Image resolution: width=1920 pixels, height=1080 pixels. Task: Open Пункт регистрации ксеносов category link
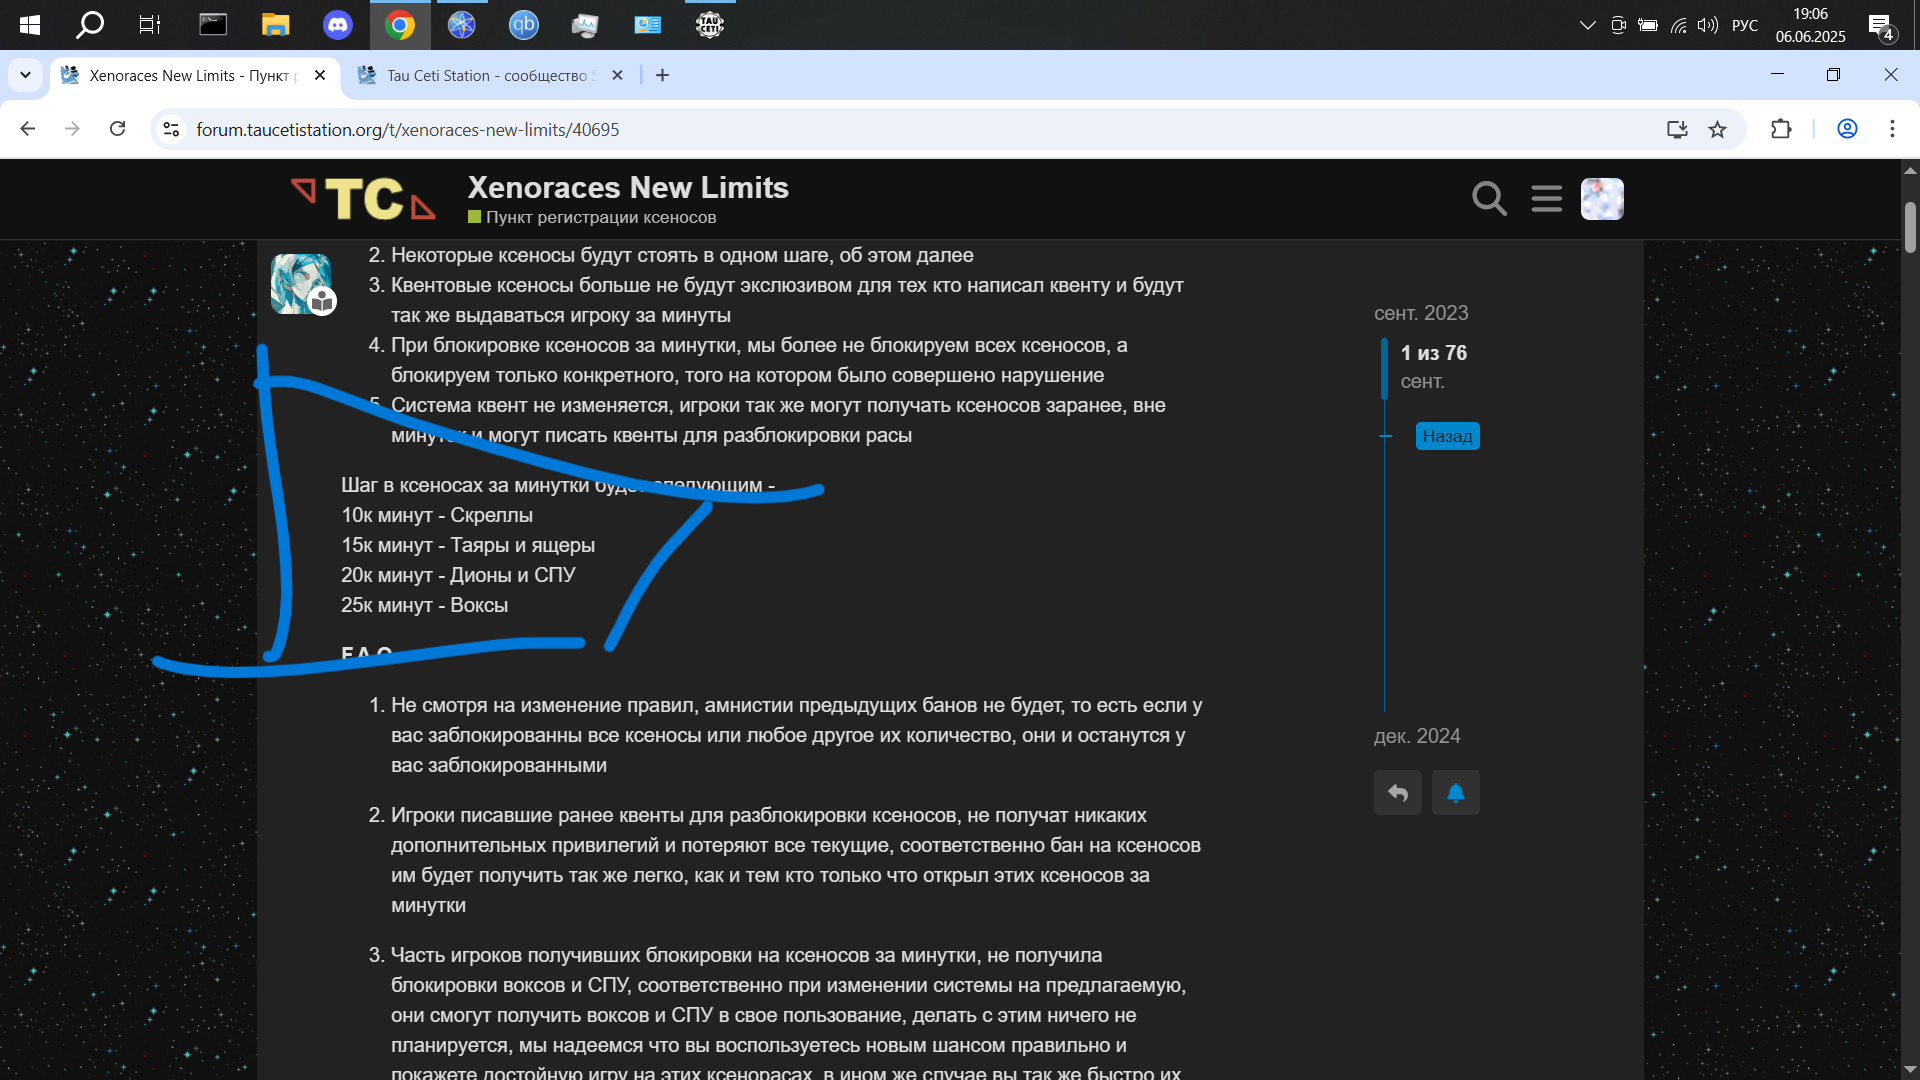tap(600, 218)
